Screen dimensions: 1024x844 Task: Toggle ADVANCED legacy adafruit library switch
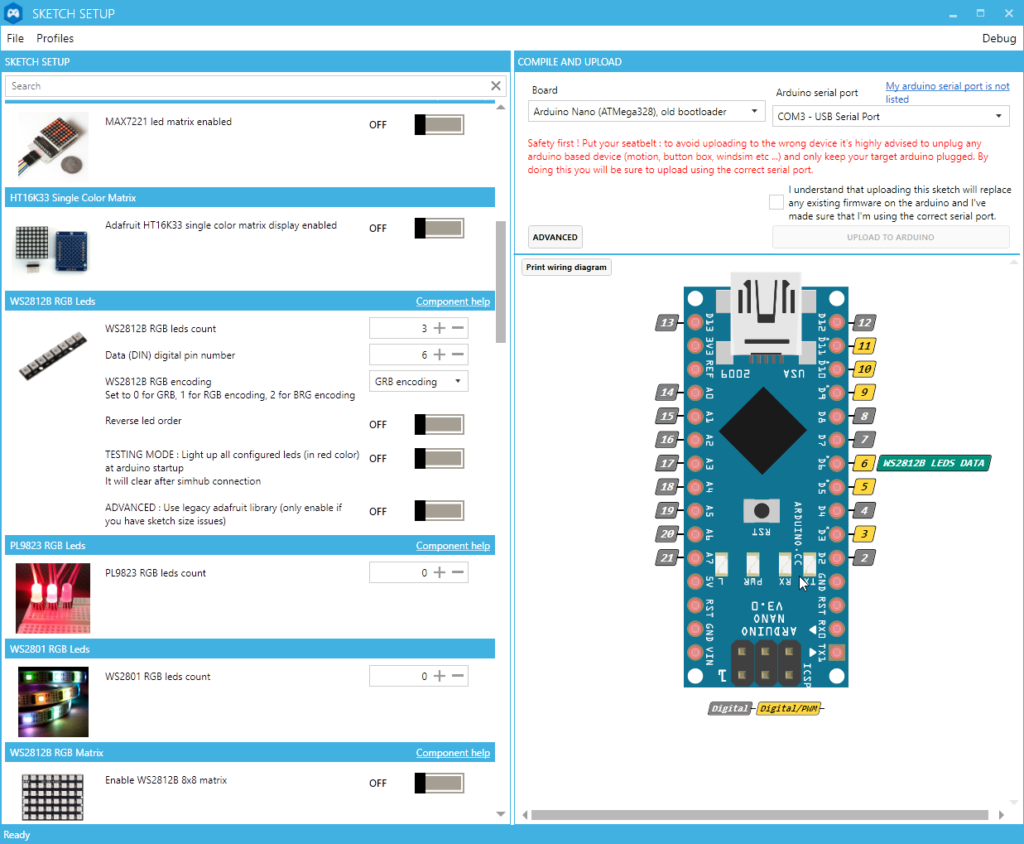439,511
